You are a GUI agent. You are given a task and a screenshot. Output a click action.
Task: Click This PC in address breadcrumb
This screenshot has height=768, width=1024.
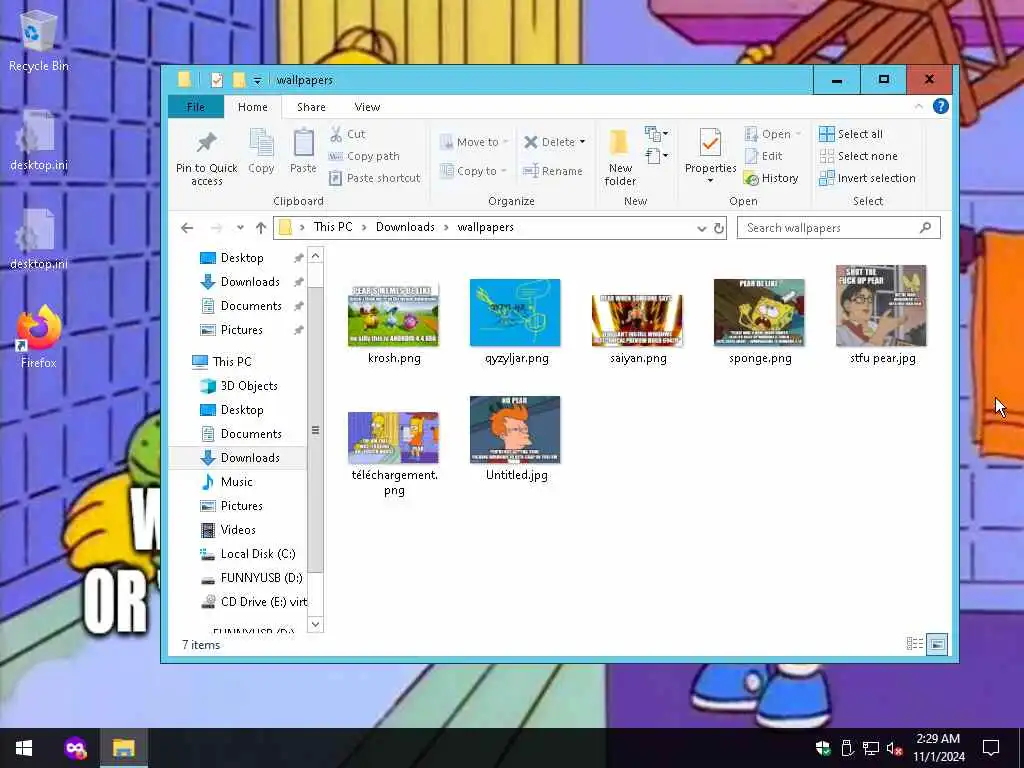pyautogui.click(x=333, y=227)
